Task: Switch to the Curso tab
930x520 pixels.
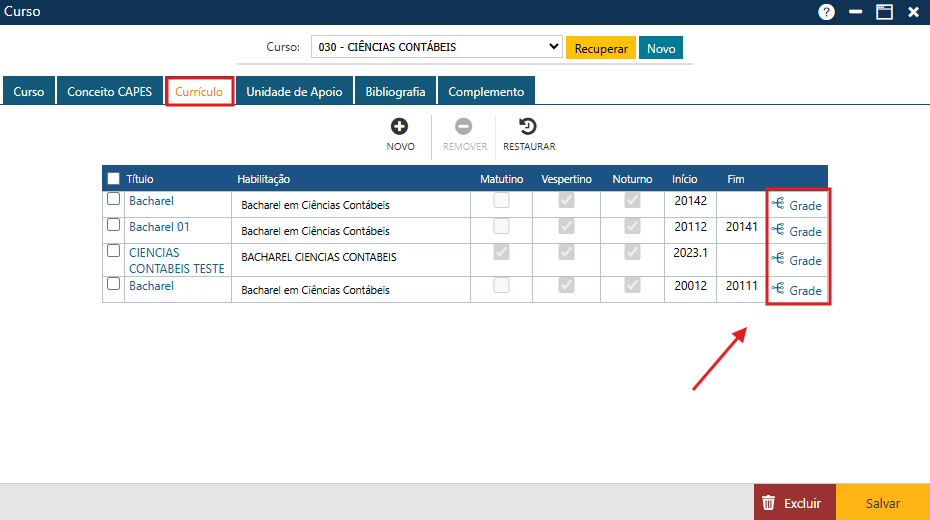Action: [28, 91]
